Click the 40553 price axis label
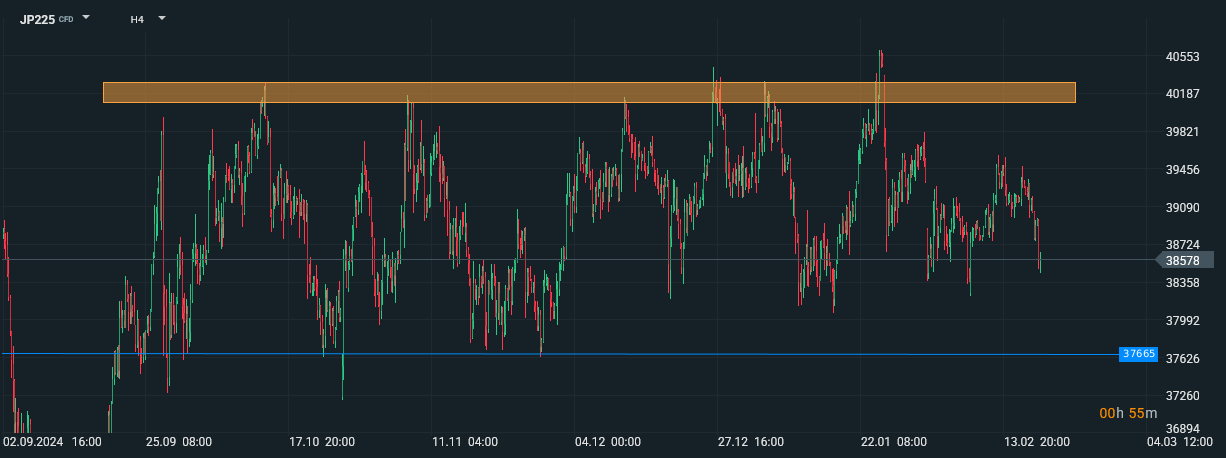Viewport: 1226px width, 458px height. (x=1183, y=57)
